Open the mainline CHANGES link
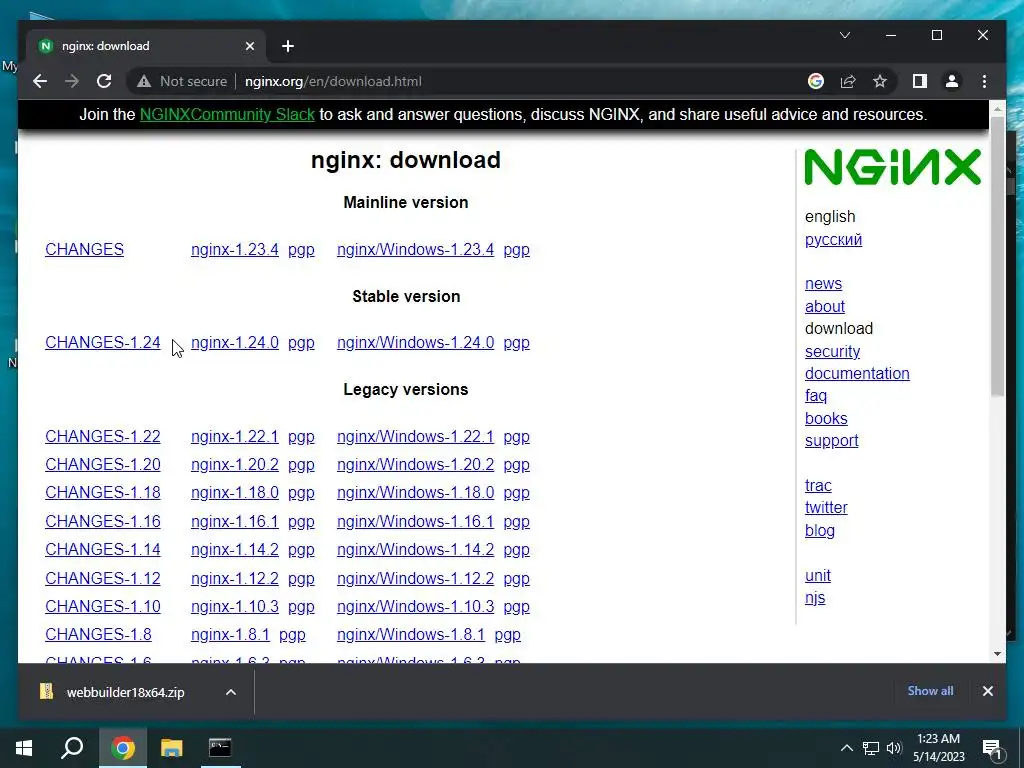1024x768 pixels. click(x=84, y=249)
